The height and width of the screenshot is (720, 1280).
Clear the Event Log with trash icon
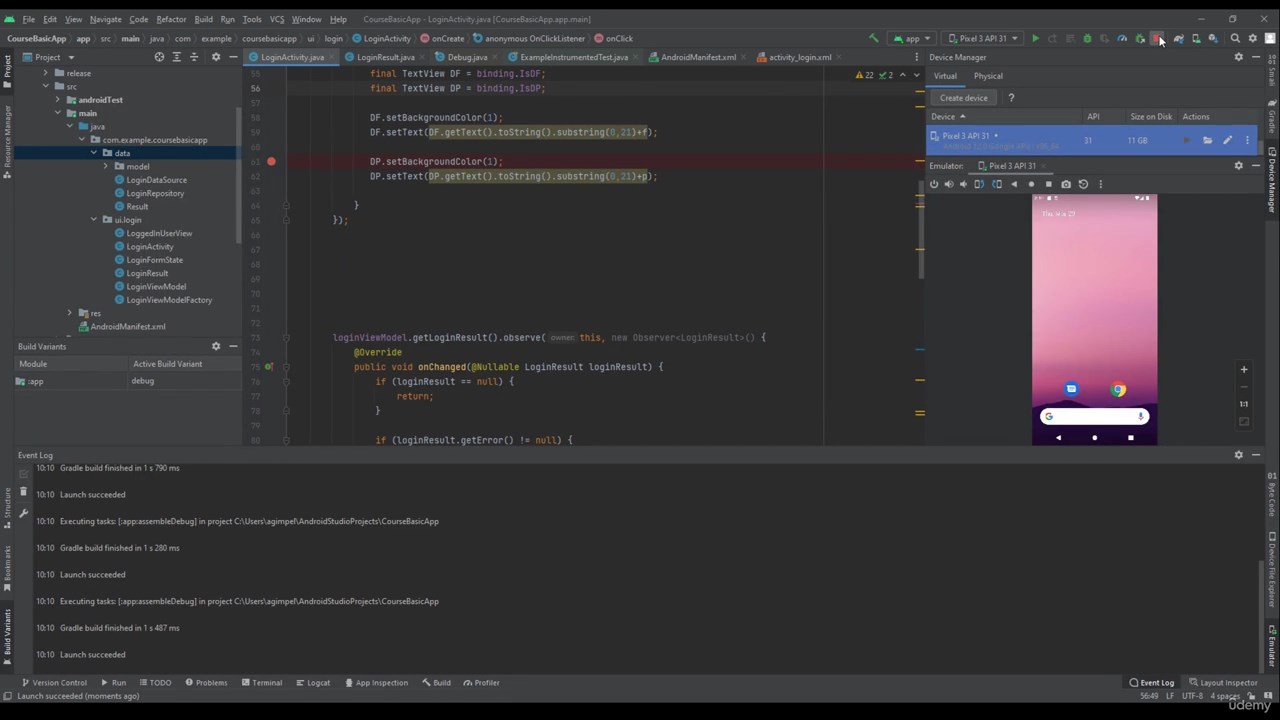pyautogui.click(x=23, y=492)
